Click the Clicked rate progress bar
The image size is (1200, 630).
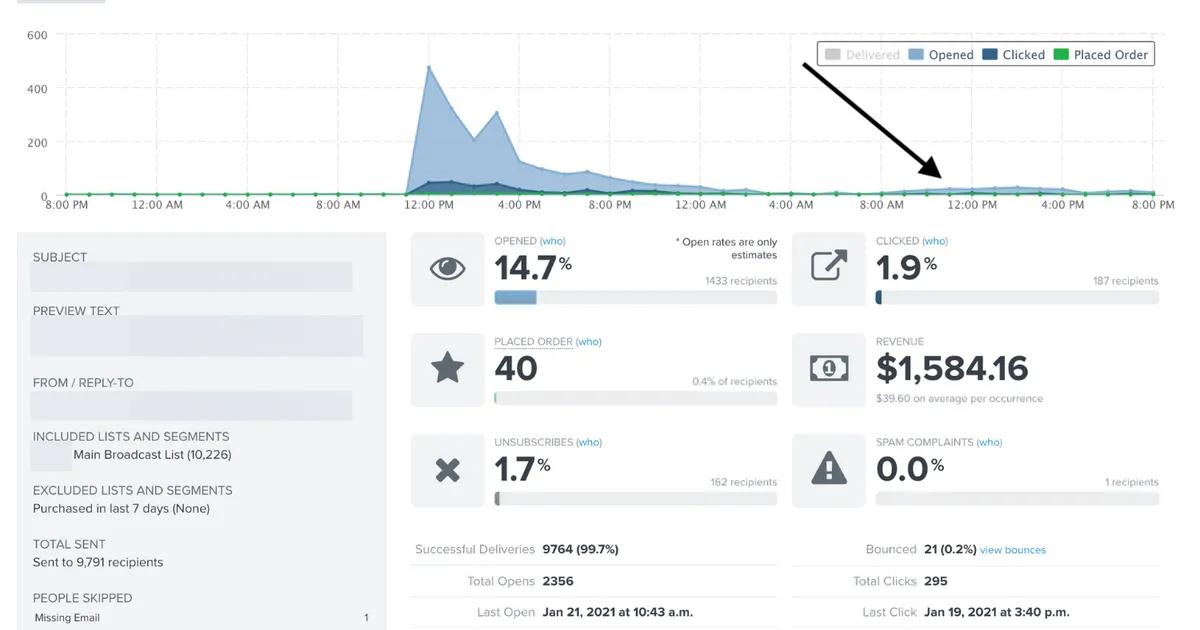pos(1017,297)
